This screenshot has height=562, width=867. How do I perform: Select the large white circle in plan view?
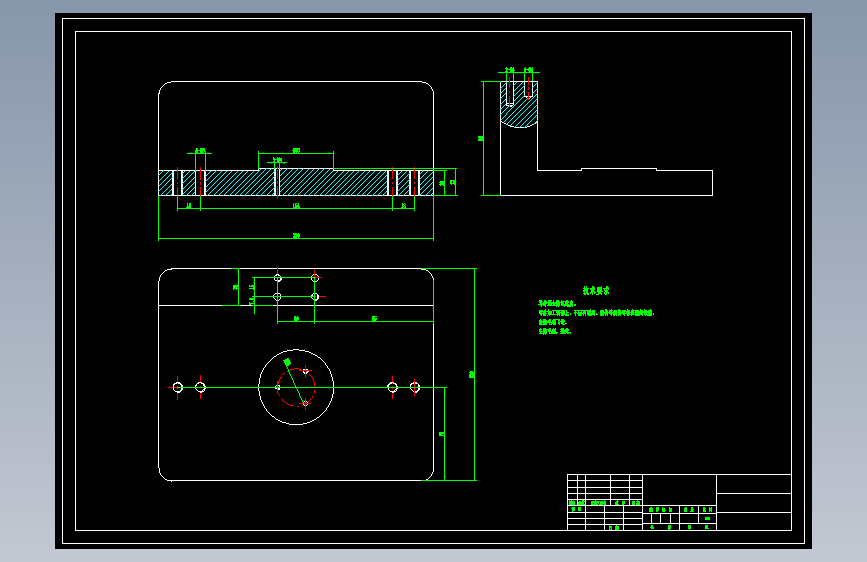pyautogui.click(x=296, y=387)
